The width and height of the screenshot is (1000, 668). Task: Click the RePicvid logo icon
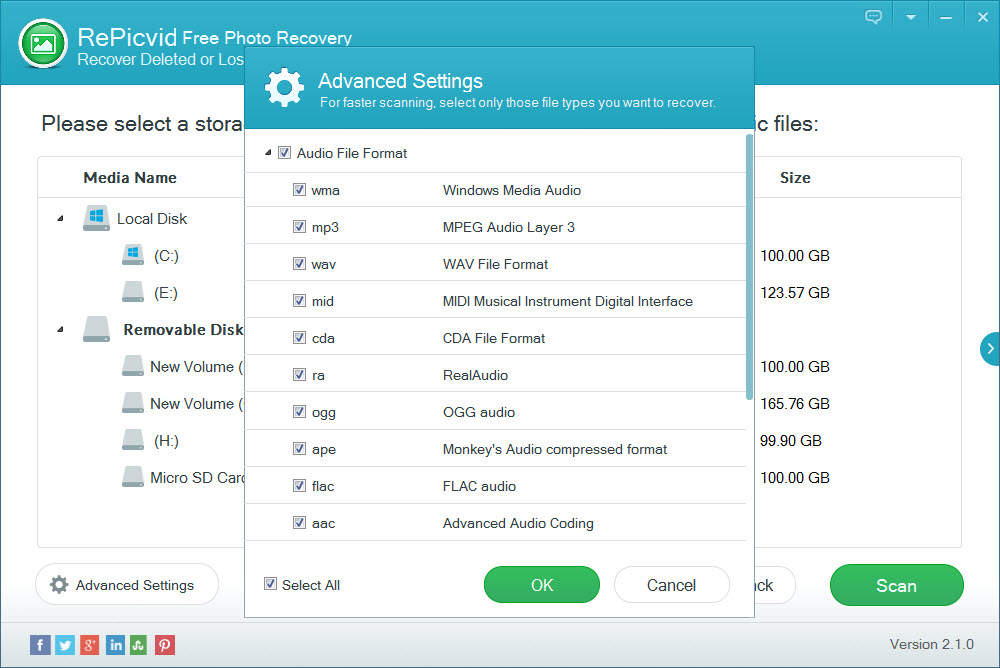[41, 44]
